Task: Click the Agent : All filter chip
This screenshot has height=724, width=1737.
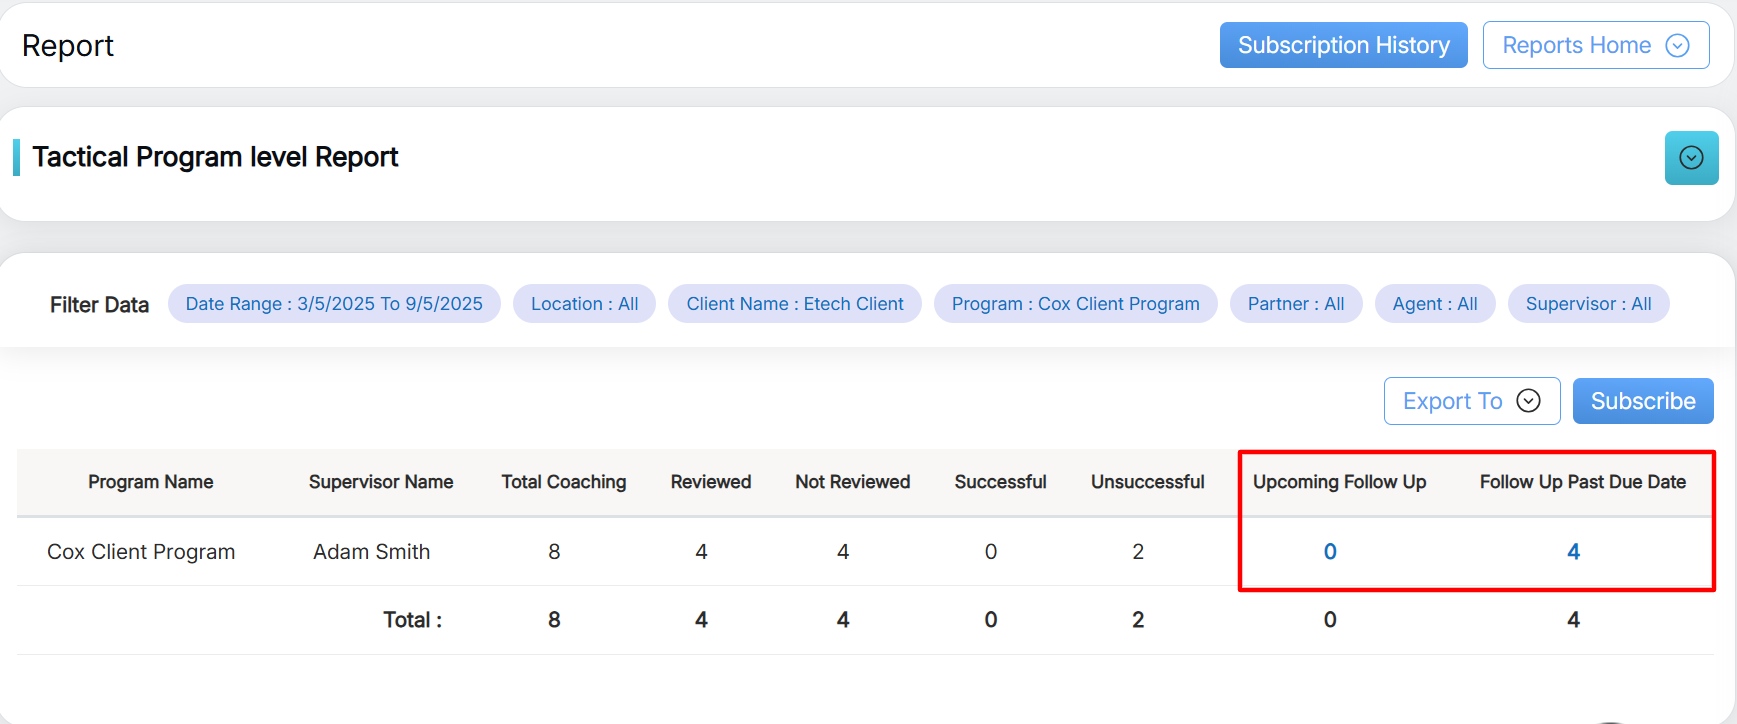Action: pyautogui.click(x=1434, y=304)
